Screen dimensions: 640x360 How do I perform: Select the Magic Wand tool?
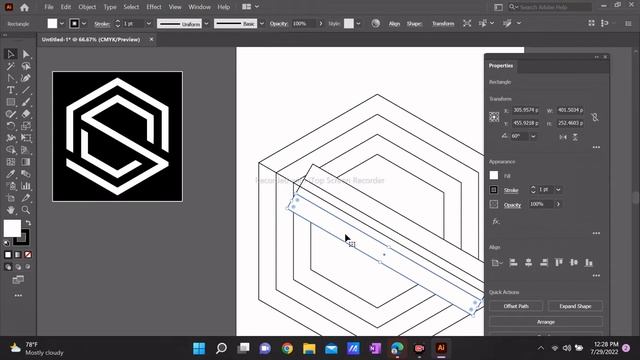[x=11, y=66]
